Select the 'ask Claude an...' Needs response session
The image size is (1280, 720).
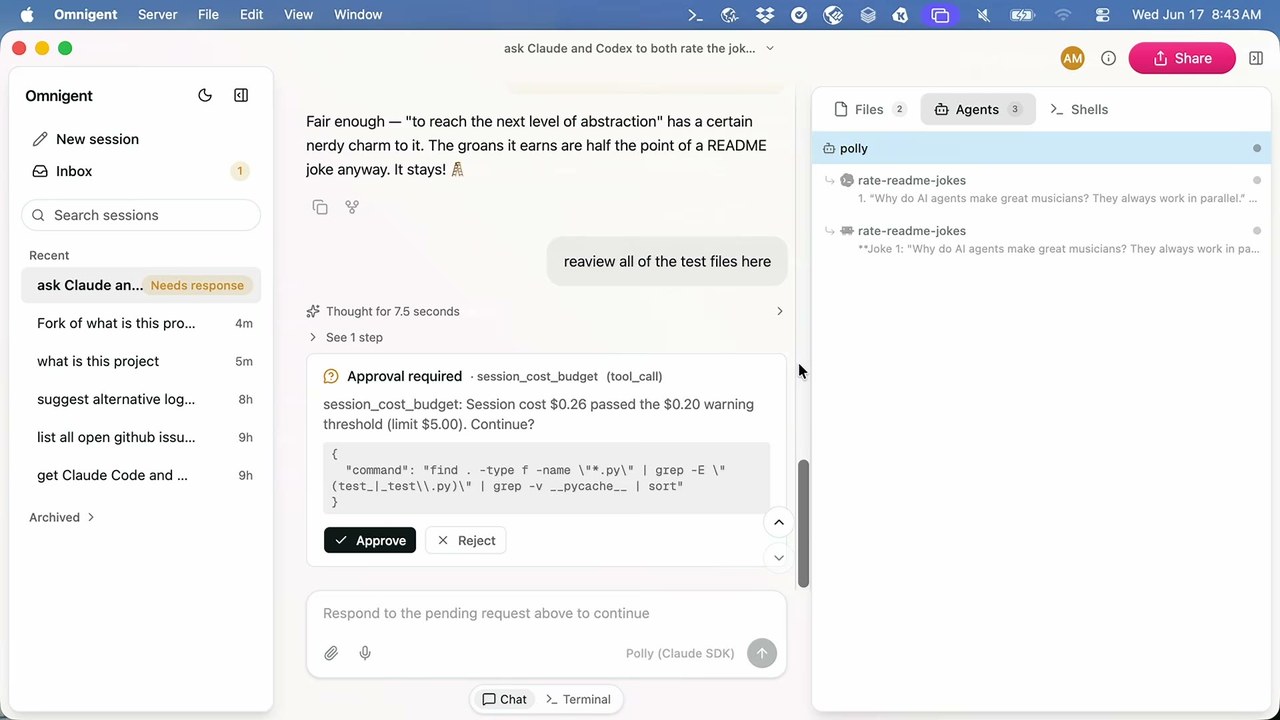click(141, 285)
